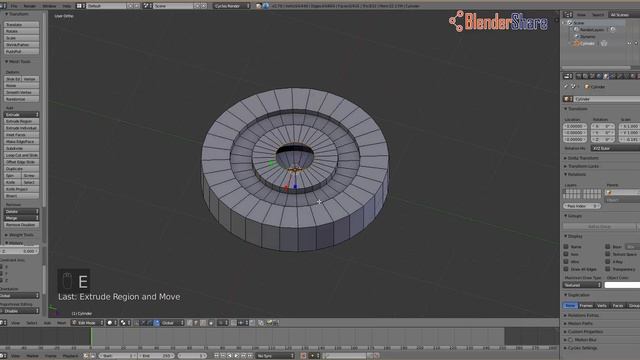
Task: Expand the Delta Transform panel
Action: (582, 158)
